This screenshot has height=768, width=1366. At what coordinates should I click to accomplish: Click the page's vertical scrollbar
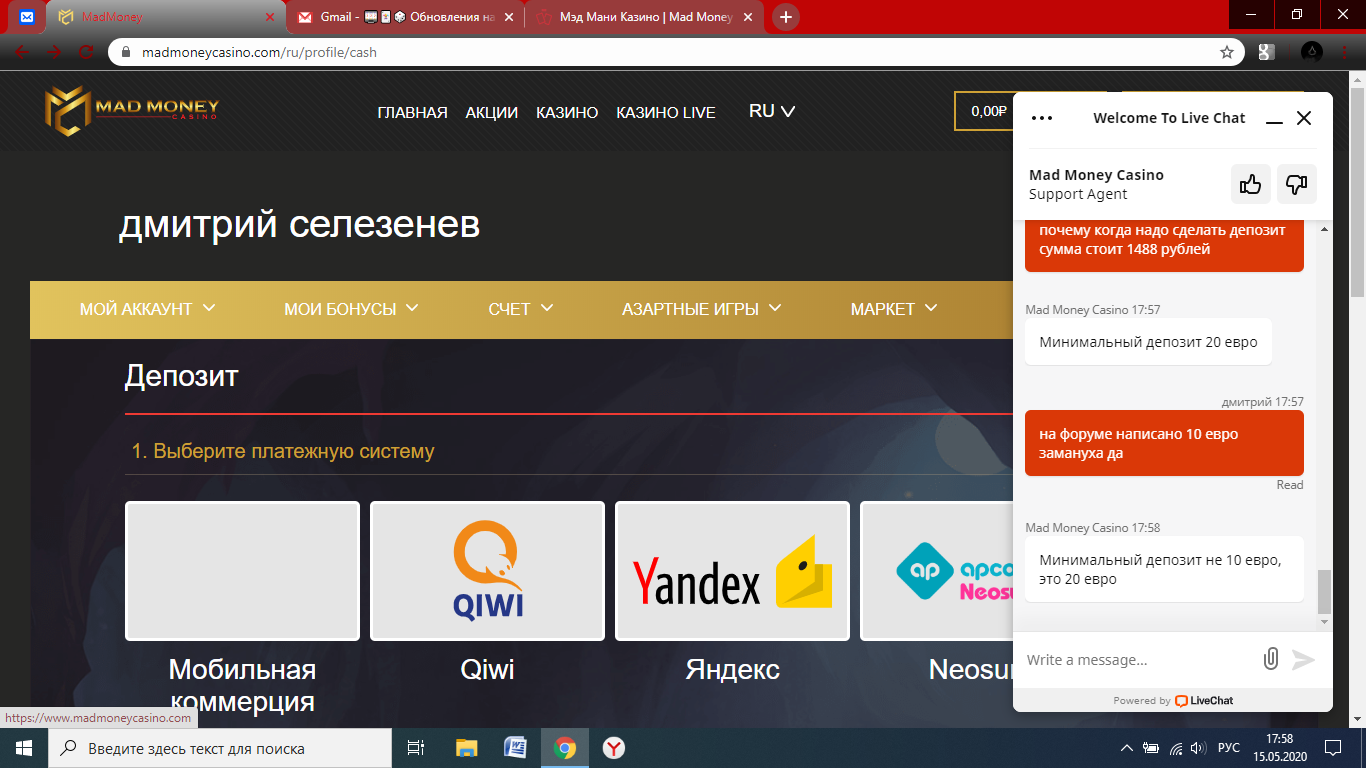point(1358,190)
